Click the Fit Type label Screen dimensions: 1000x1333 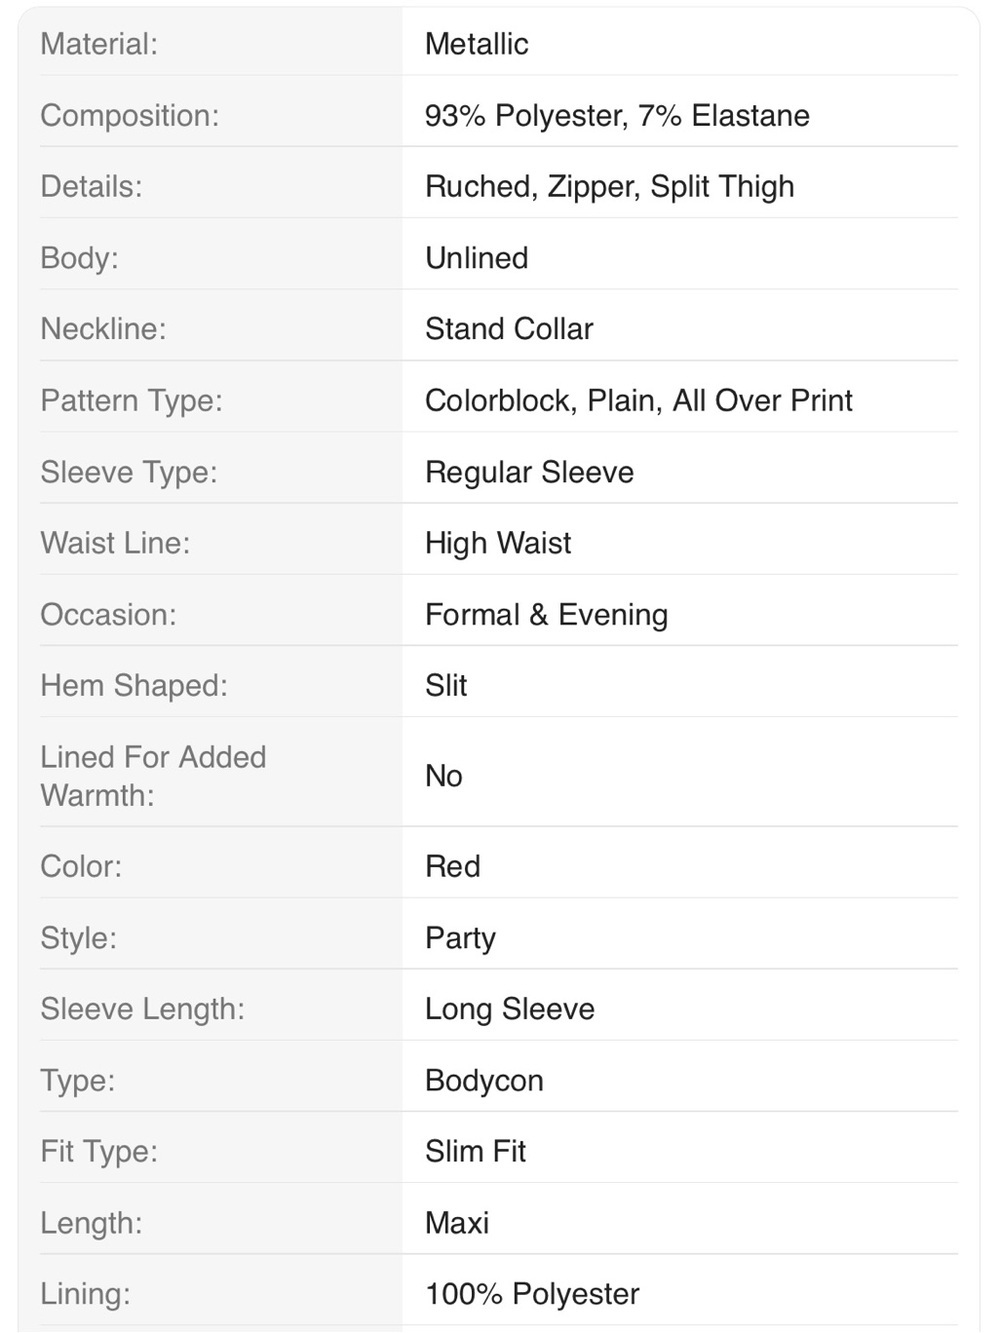[99, 1152]
